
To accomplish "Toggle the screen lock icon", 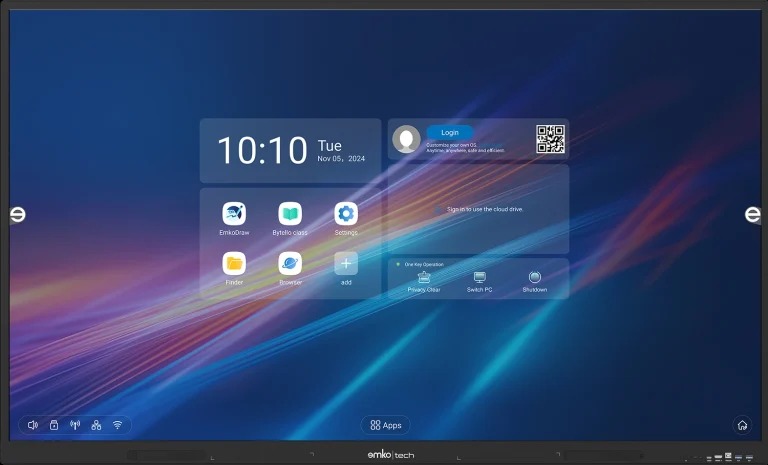I will click(x=54, y=425).
